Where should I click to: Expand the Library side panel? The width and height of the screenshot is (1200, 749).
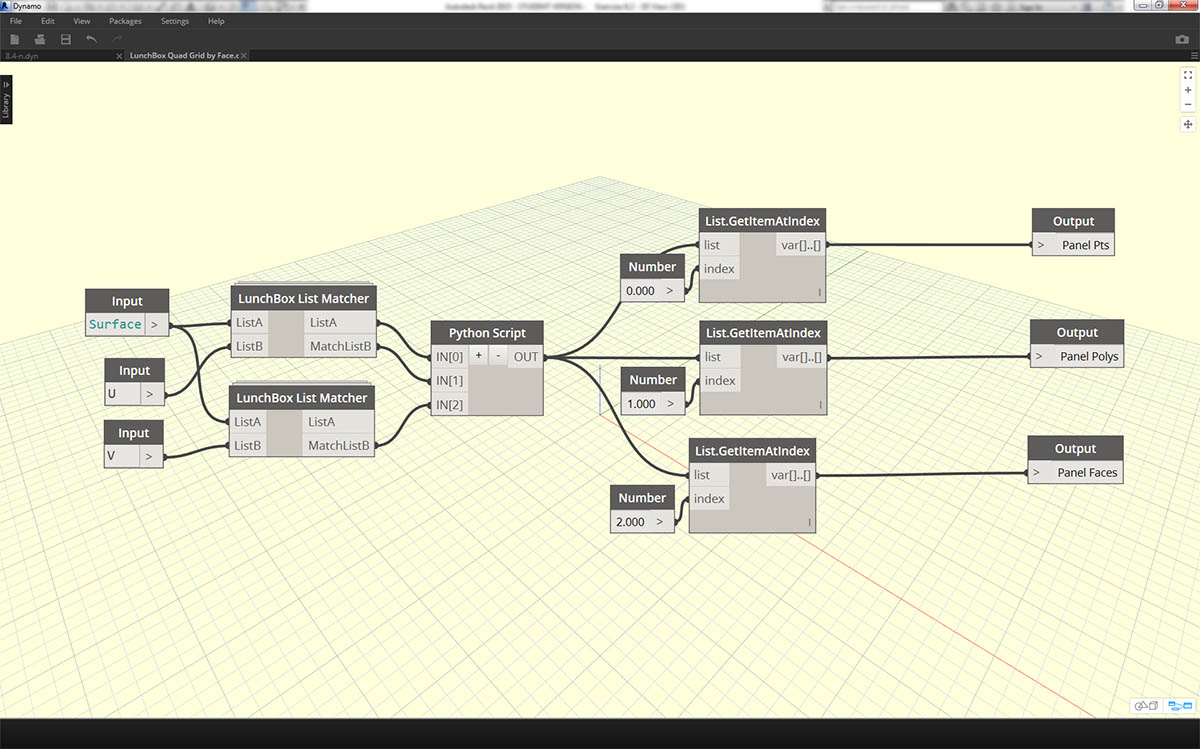point(6,100)
